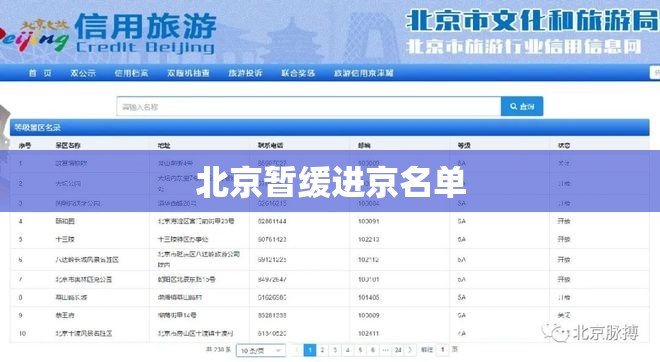Click the arrow on the page size selector
The width and height of the screenshot is (660, 362).
pos(278,350)
